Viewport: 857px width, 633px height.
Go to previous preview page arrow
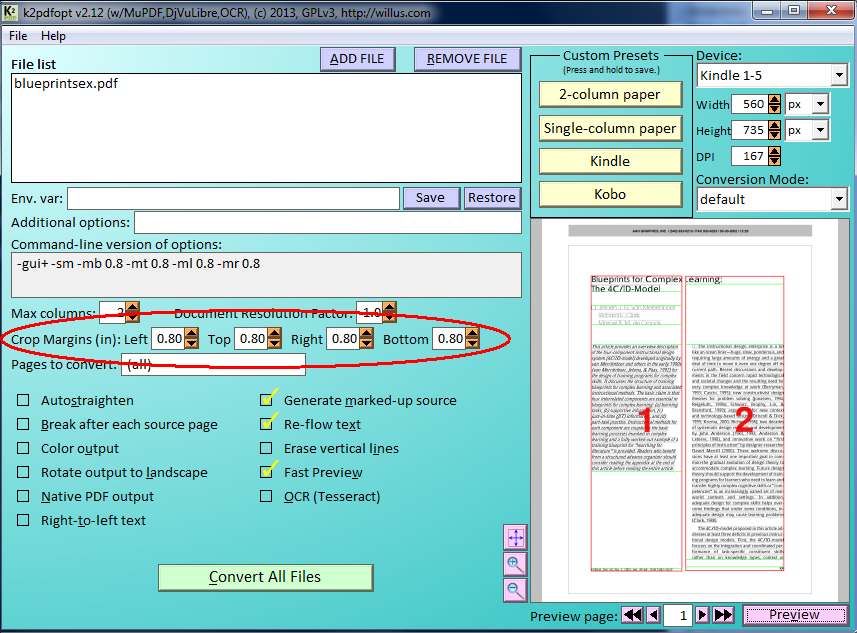(653, 615)
